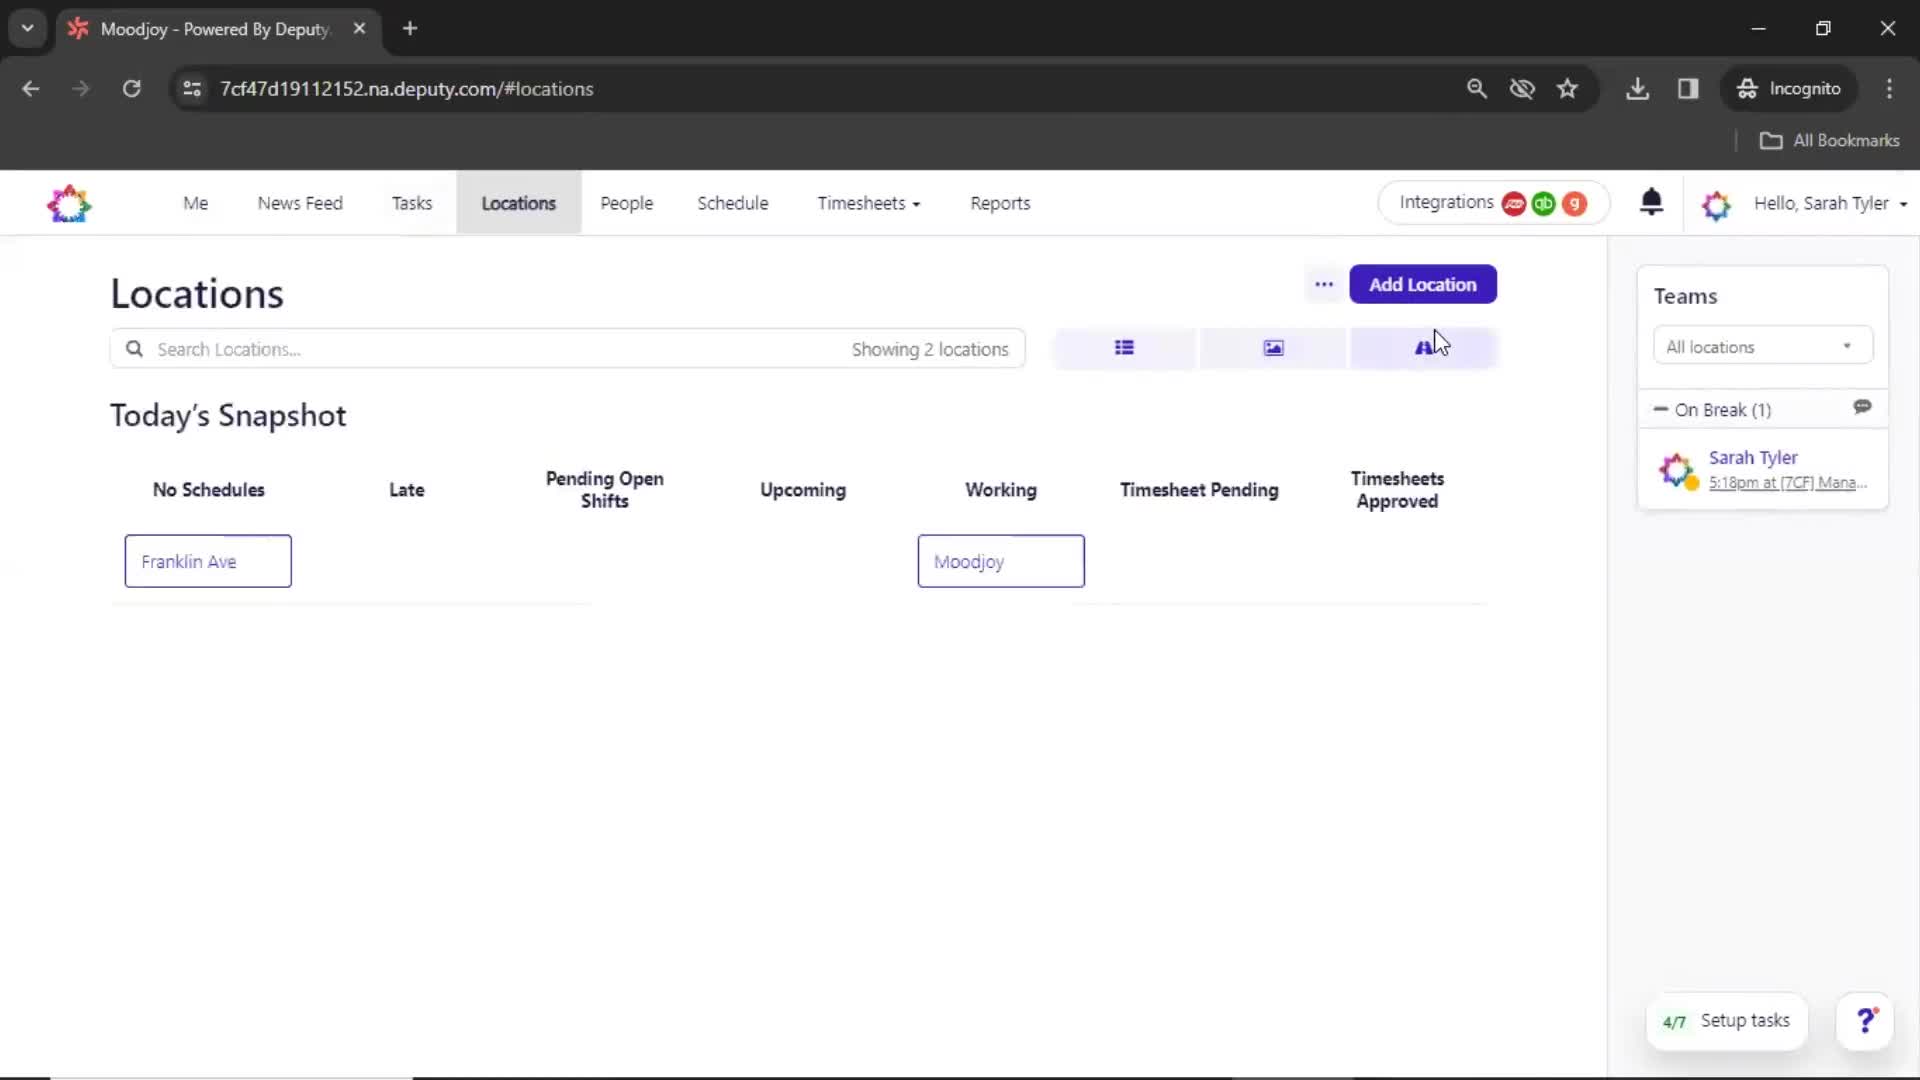Open the help question mark button
1920x1080 pixels.
click(x=1865, y=1021)
